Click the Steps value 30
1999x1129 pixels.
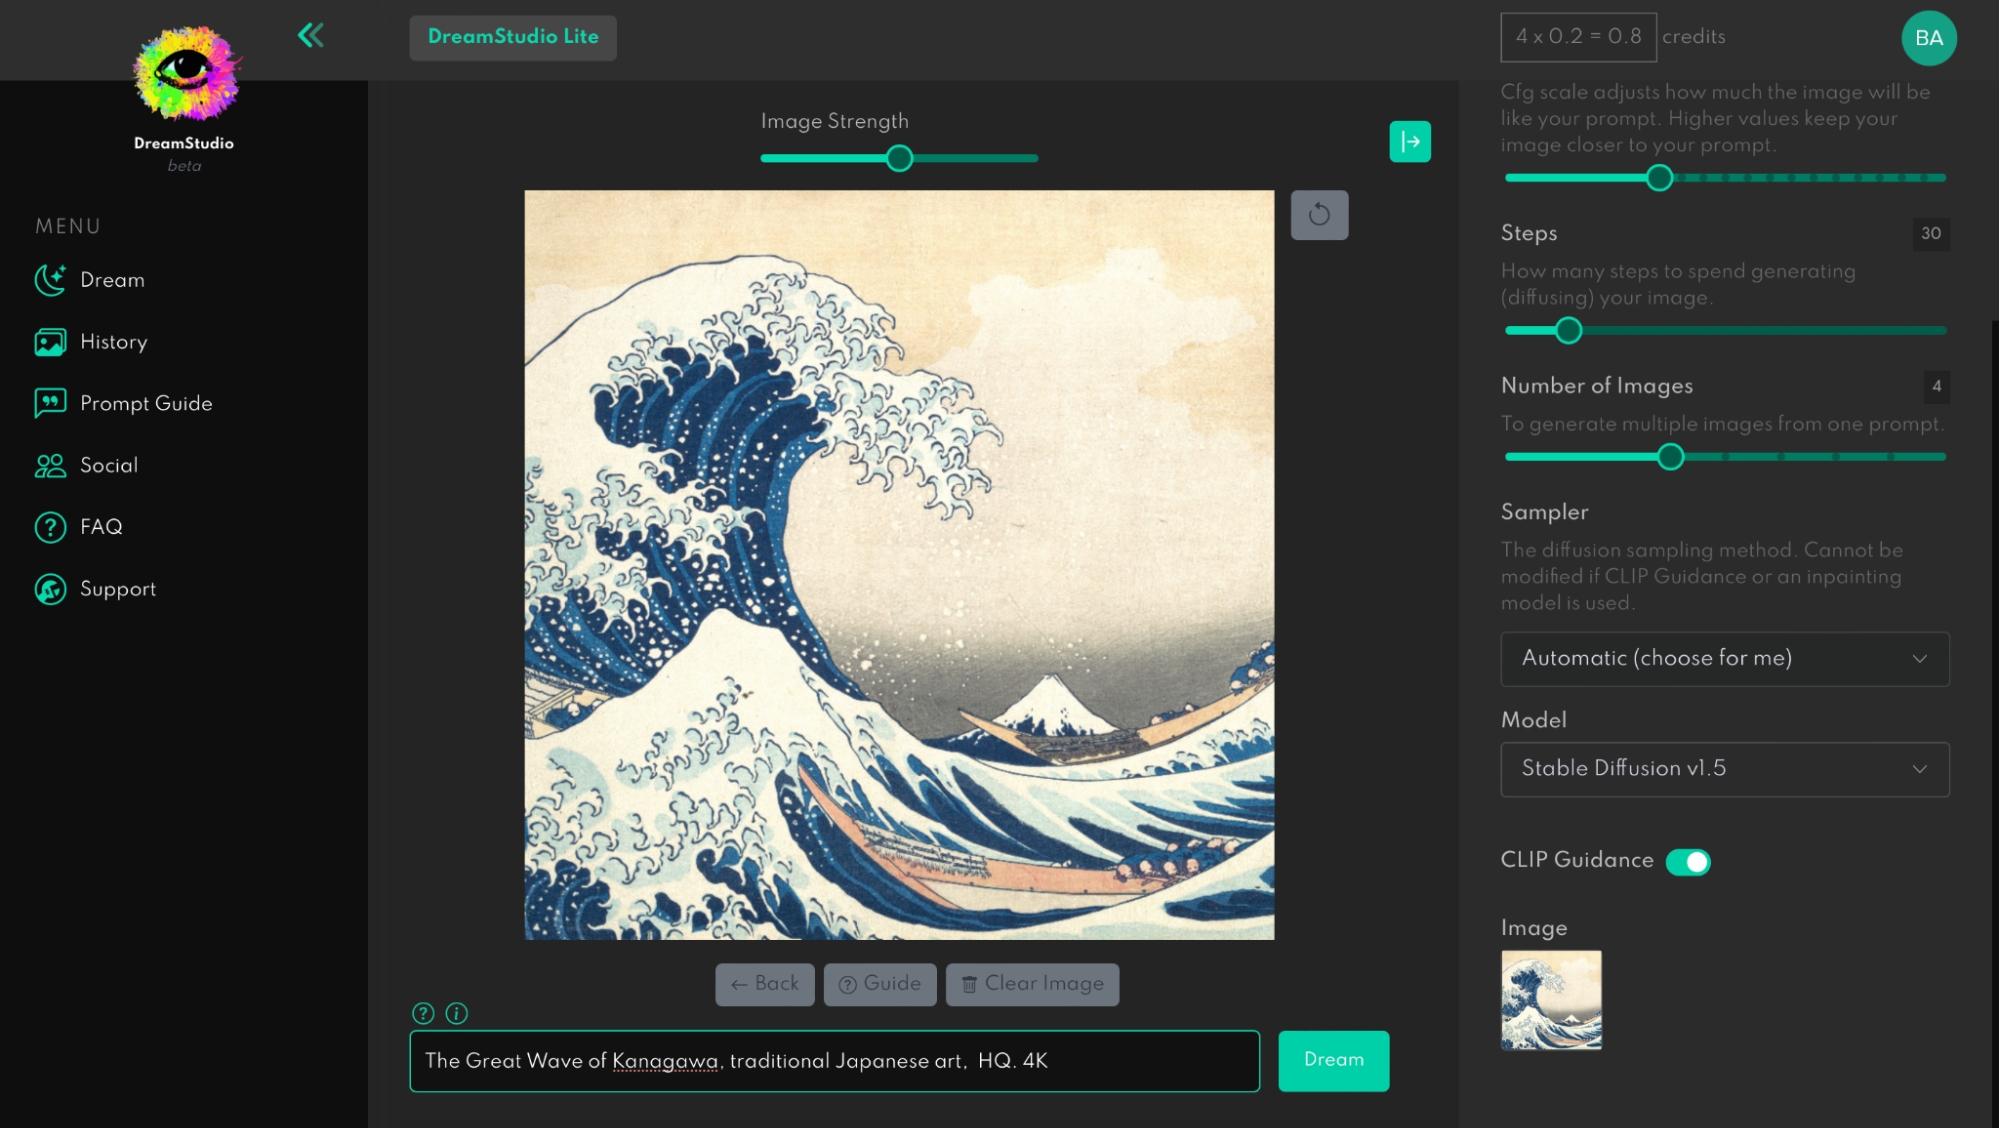(1930, 234)
